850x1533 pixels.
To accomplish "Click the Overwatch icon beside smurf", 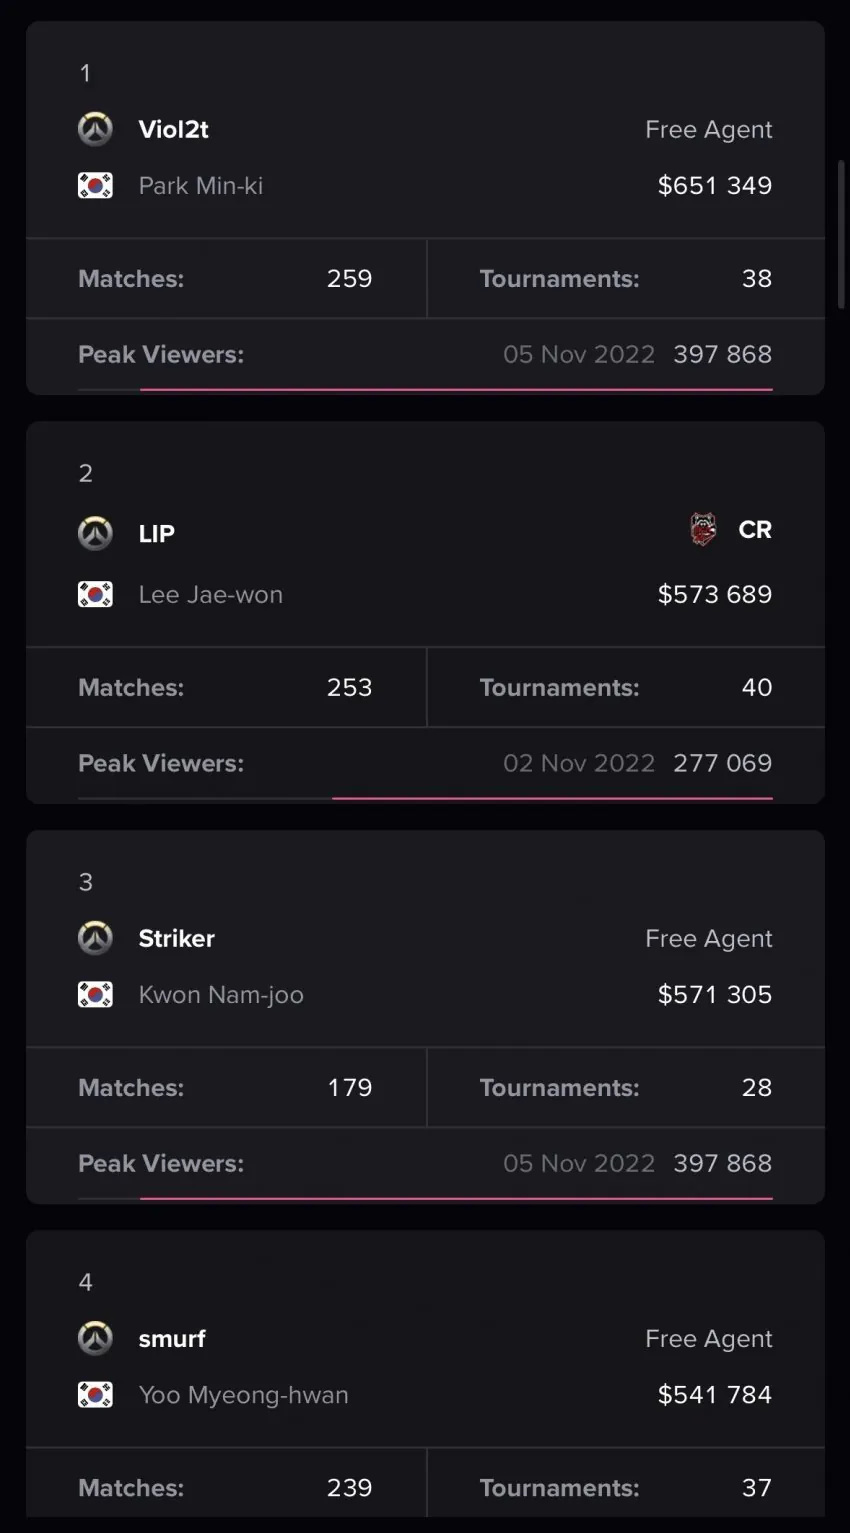I will coord(95,1338).
